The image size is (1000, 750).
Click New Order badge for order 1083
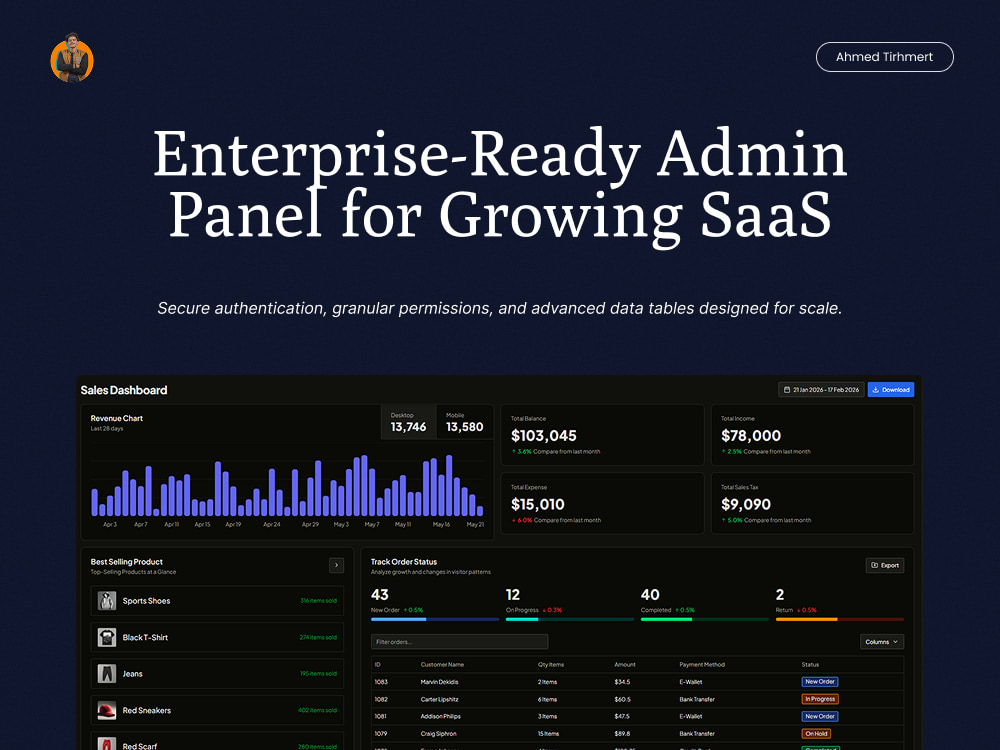pyautogui.click(x=820, y=682)
